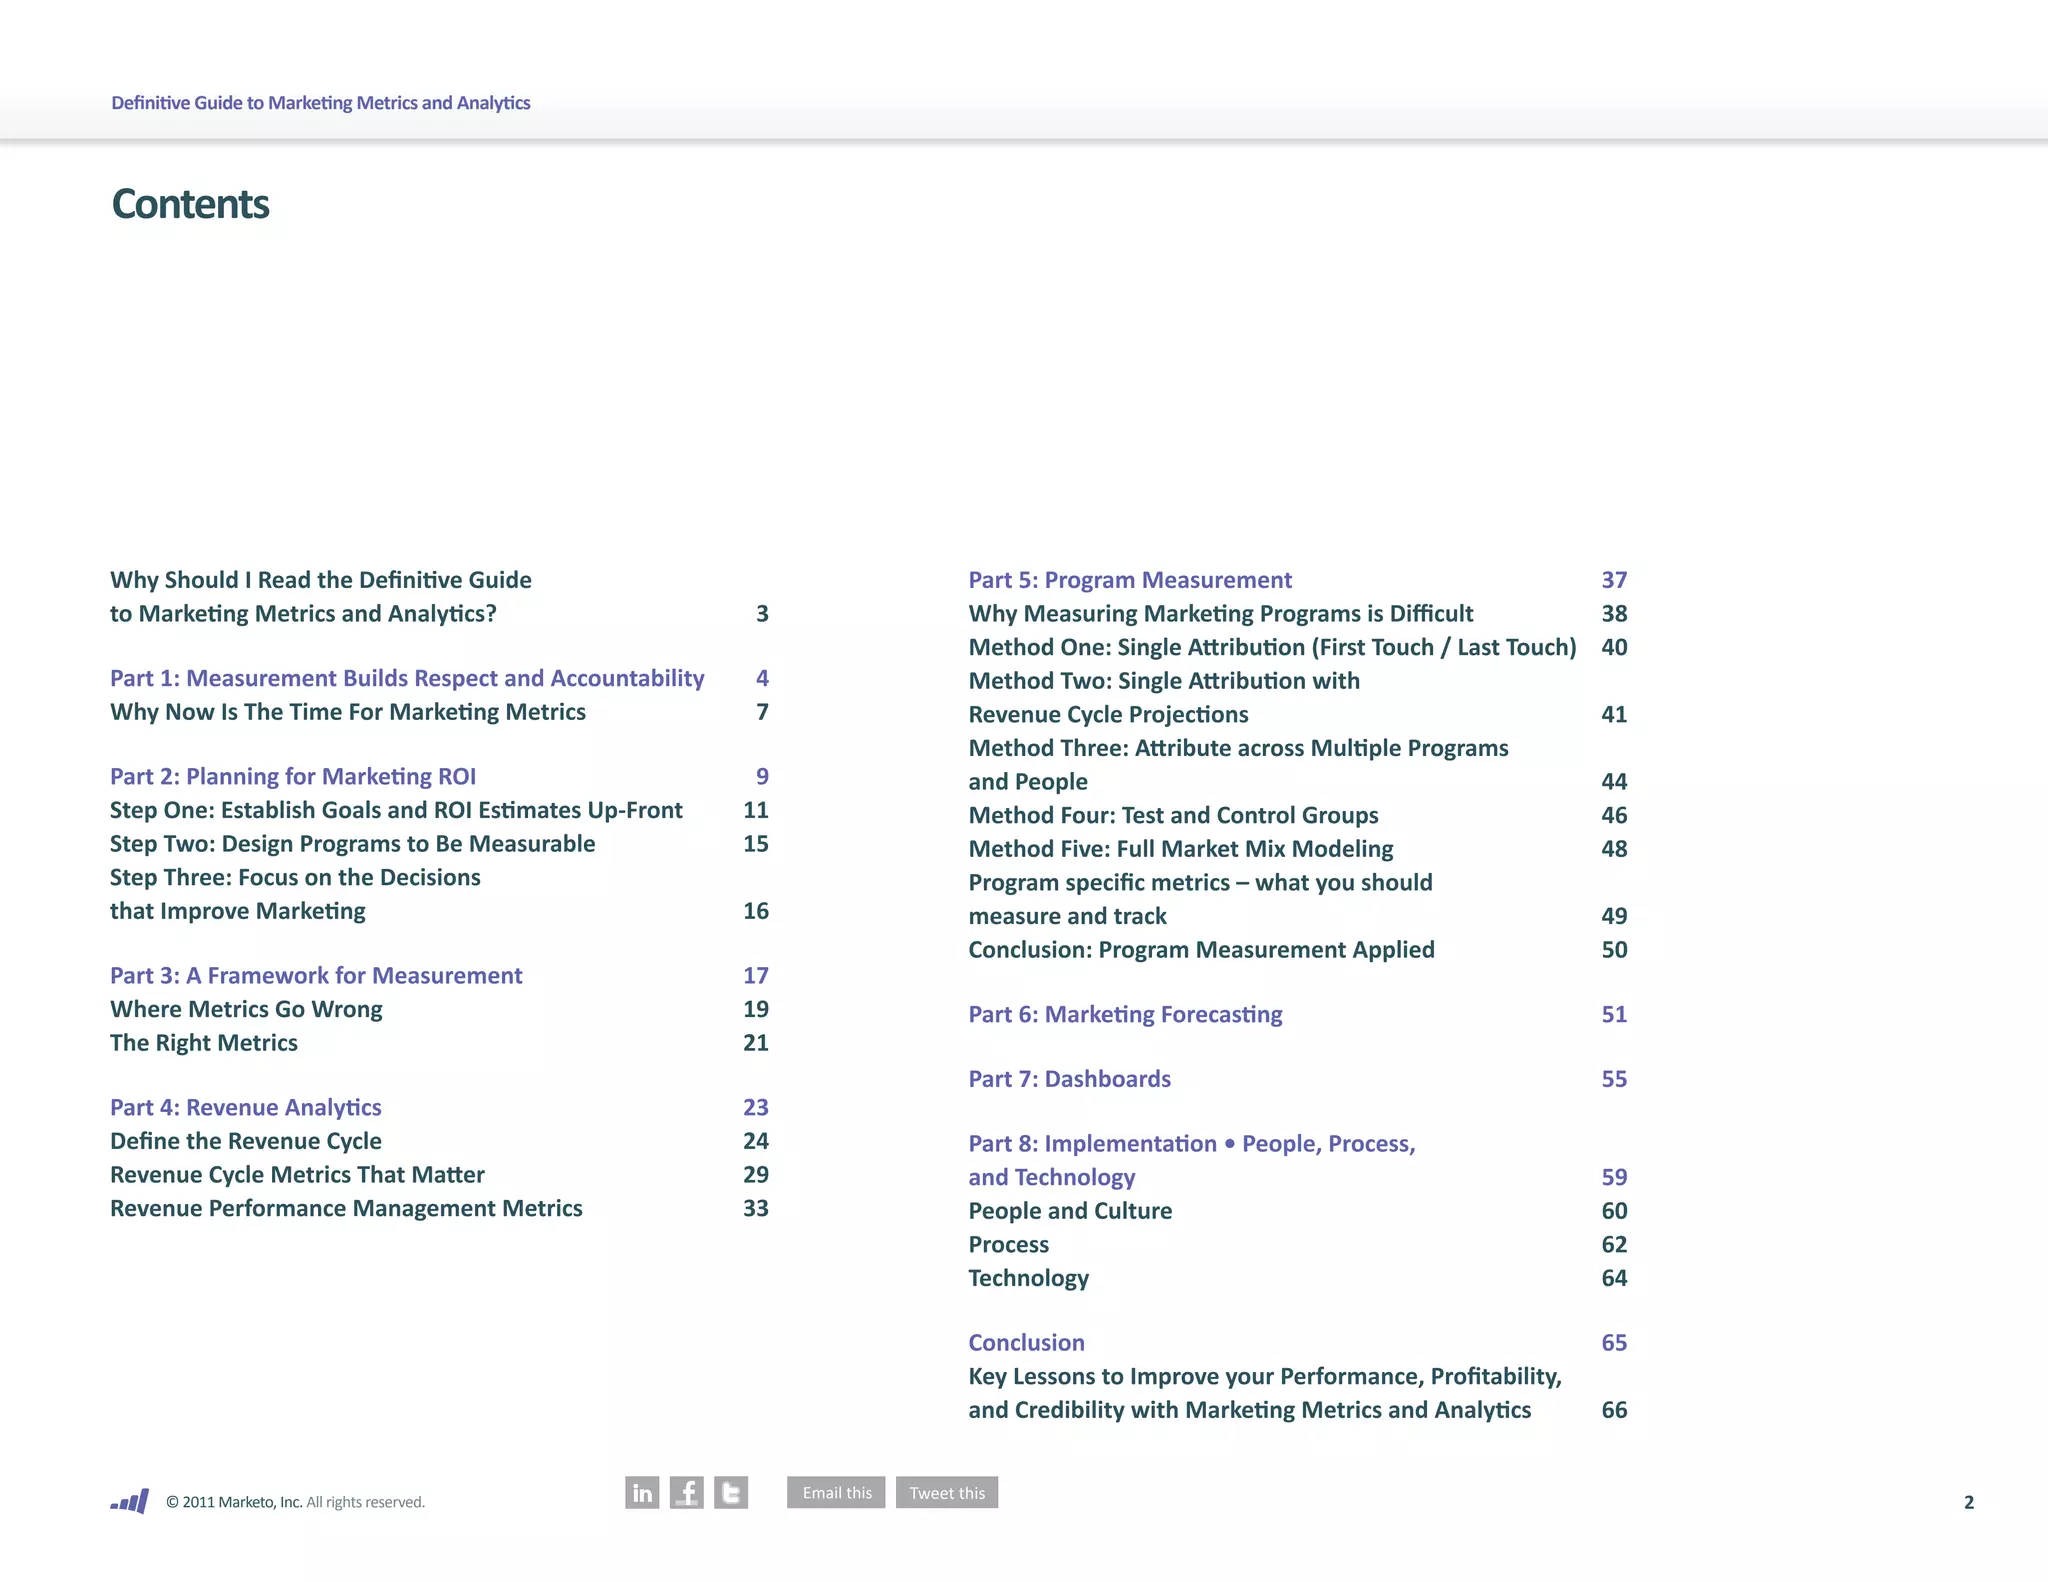Jump to Part 3: A Framework for Measurement

click(x=316, y=975)
